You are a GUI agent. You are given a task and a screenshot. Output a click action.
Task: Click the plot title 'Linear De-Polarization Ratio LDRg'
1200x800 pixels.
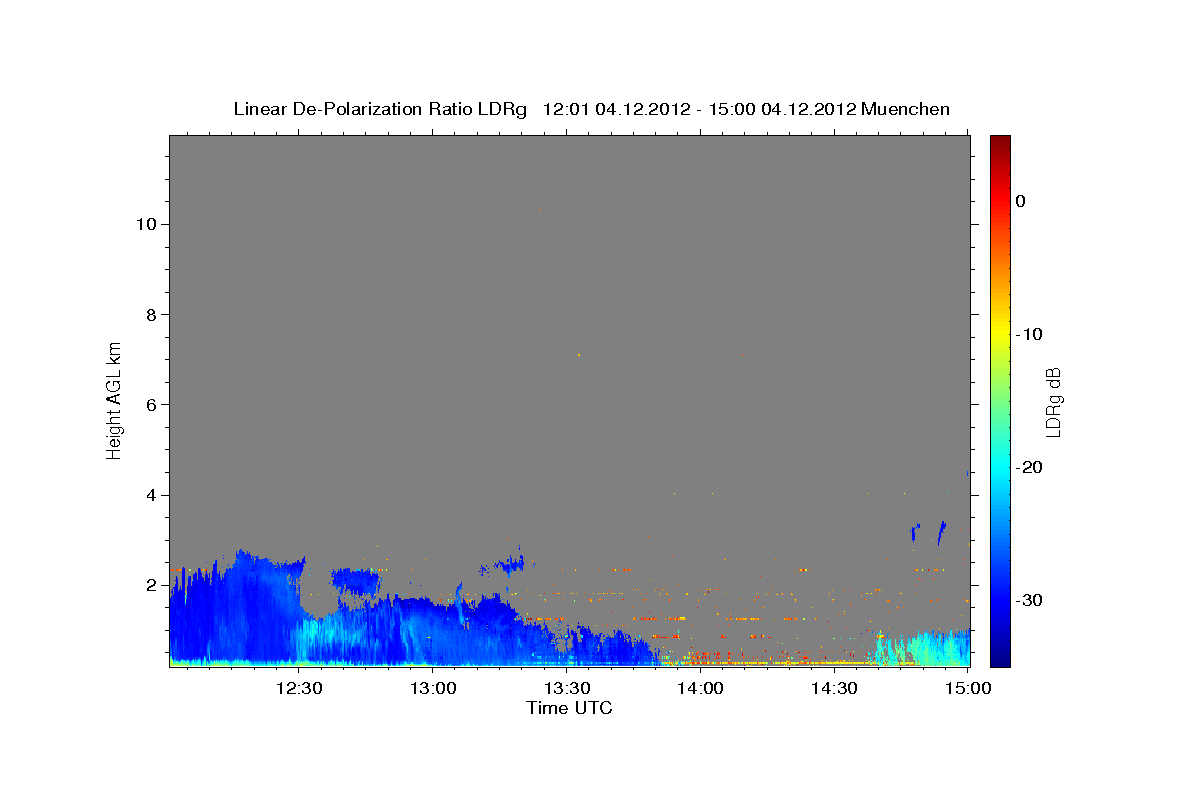pos(379,109)
